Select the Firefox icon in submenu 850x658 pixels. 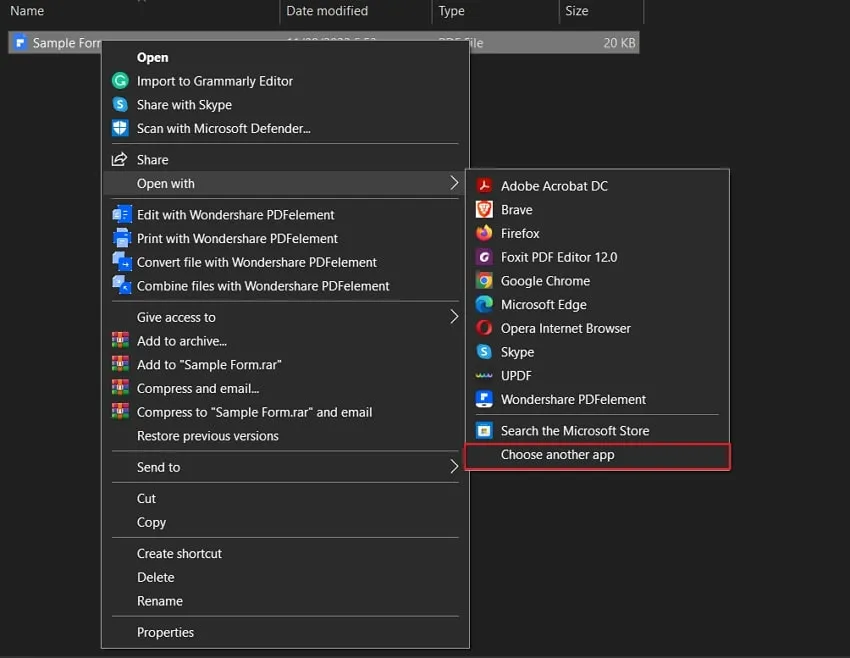click(484, 233)
